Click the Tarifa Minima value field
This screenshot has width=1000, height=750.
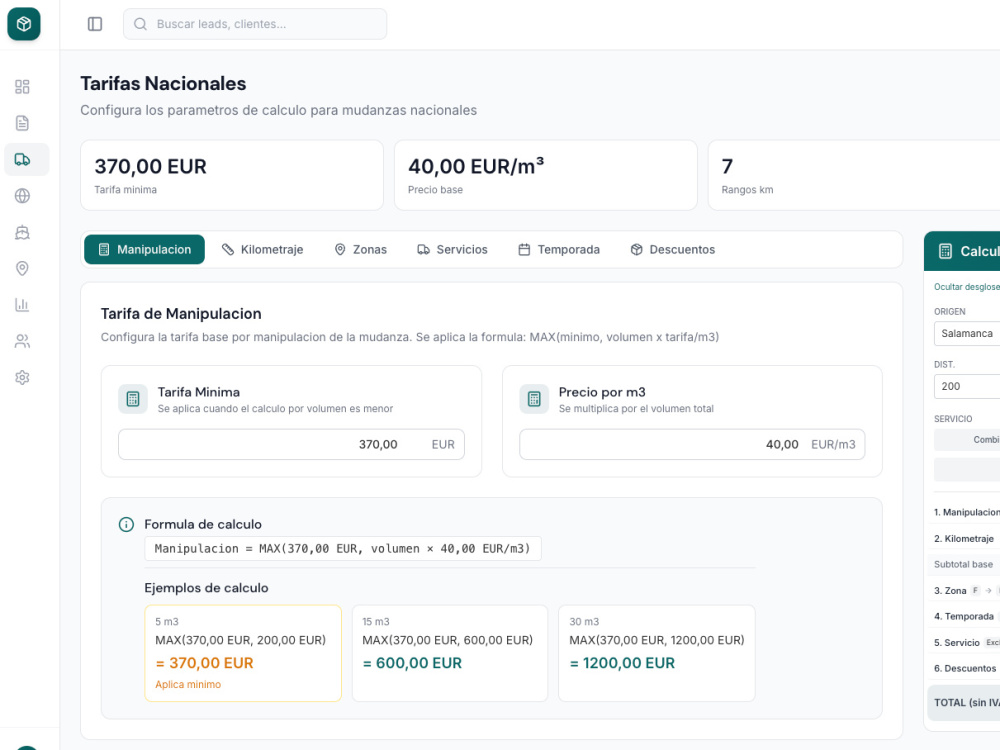291,445
